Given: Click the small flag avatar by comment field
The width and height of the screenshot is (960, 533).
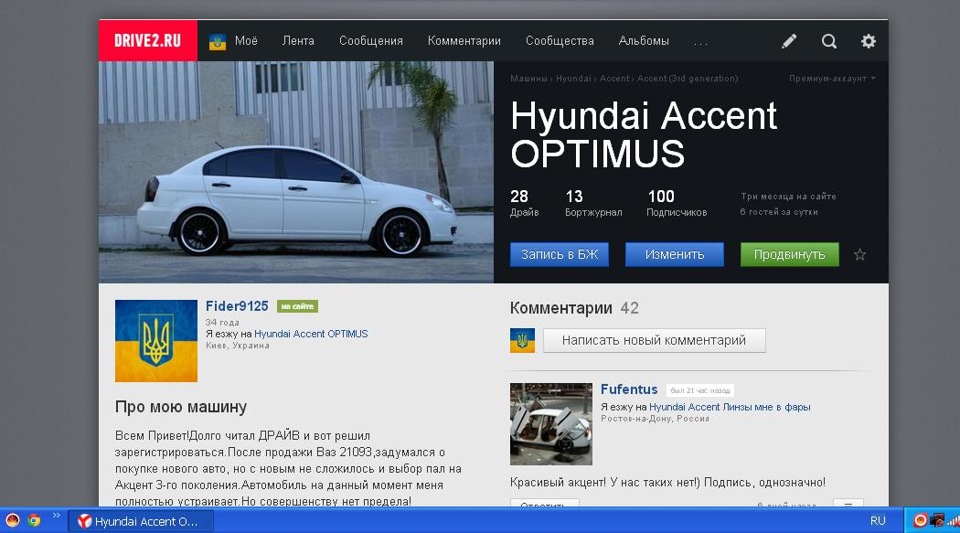Looking at the screenshot, I should click(x=522, y=340).
